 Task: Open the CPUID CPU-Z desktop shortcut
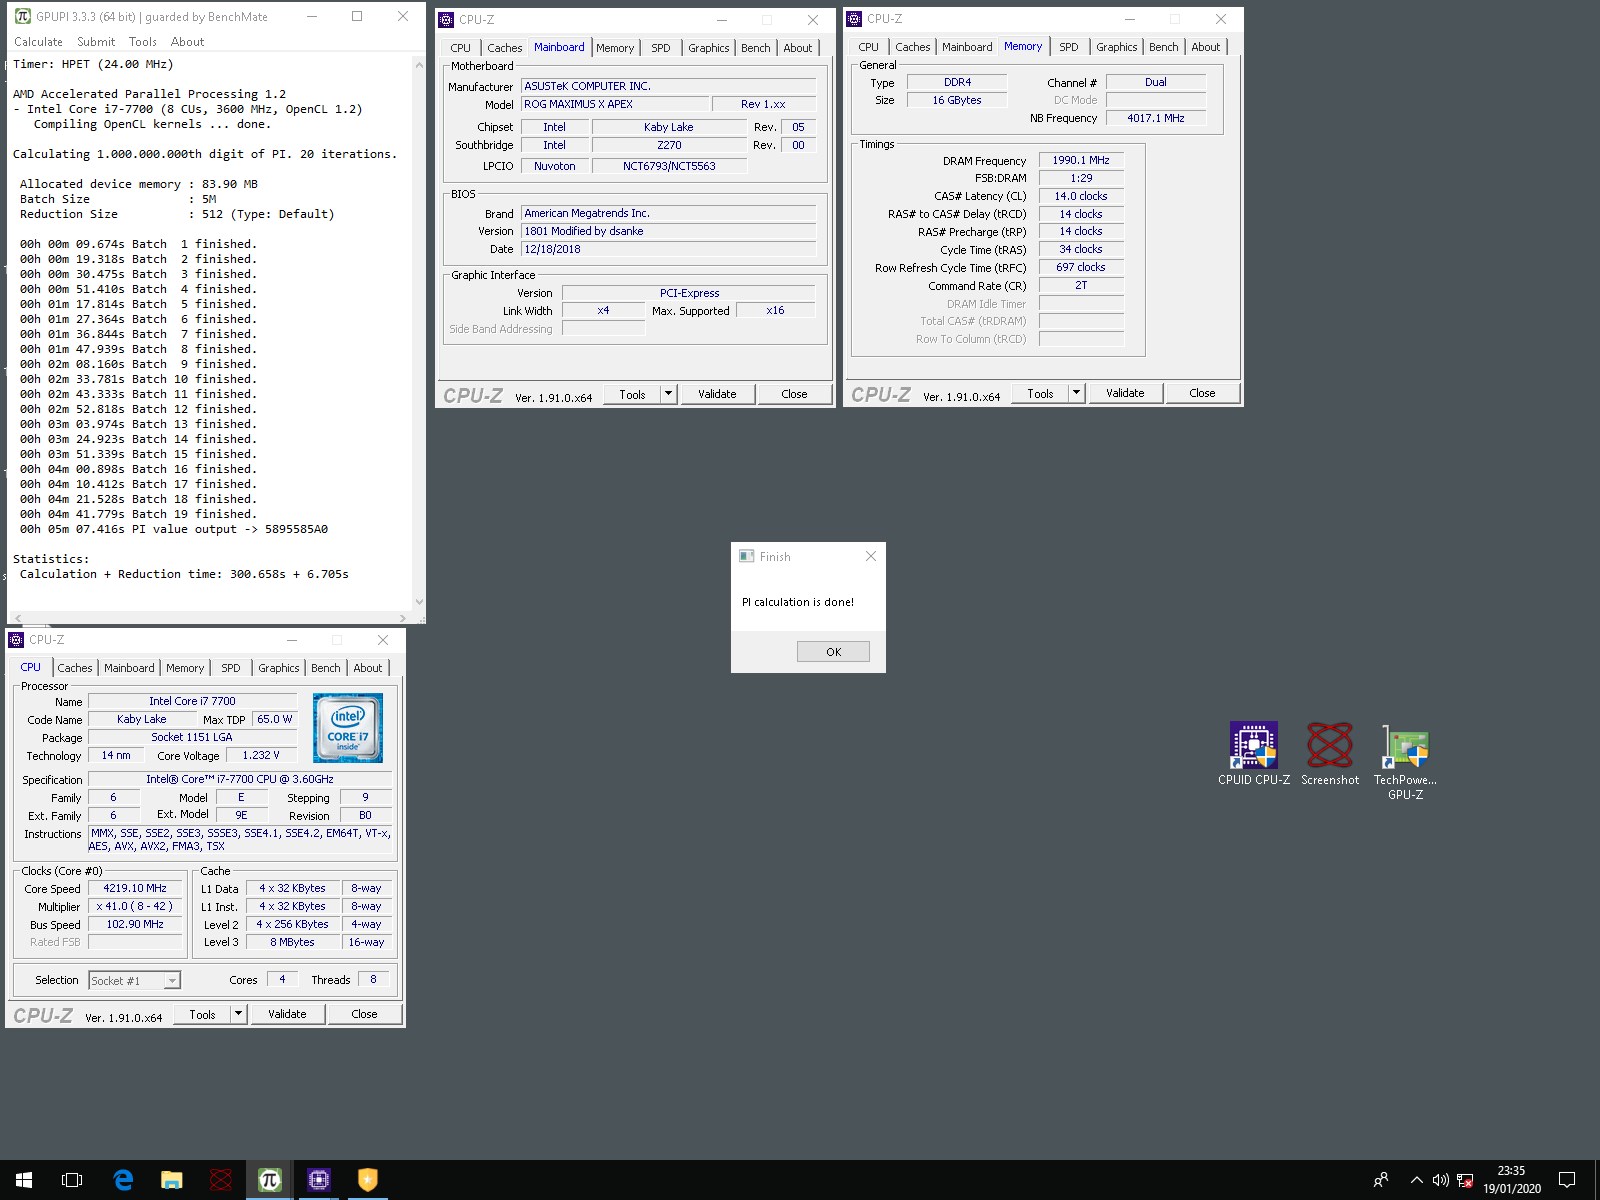click(x=1253, y=753)
